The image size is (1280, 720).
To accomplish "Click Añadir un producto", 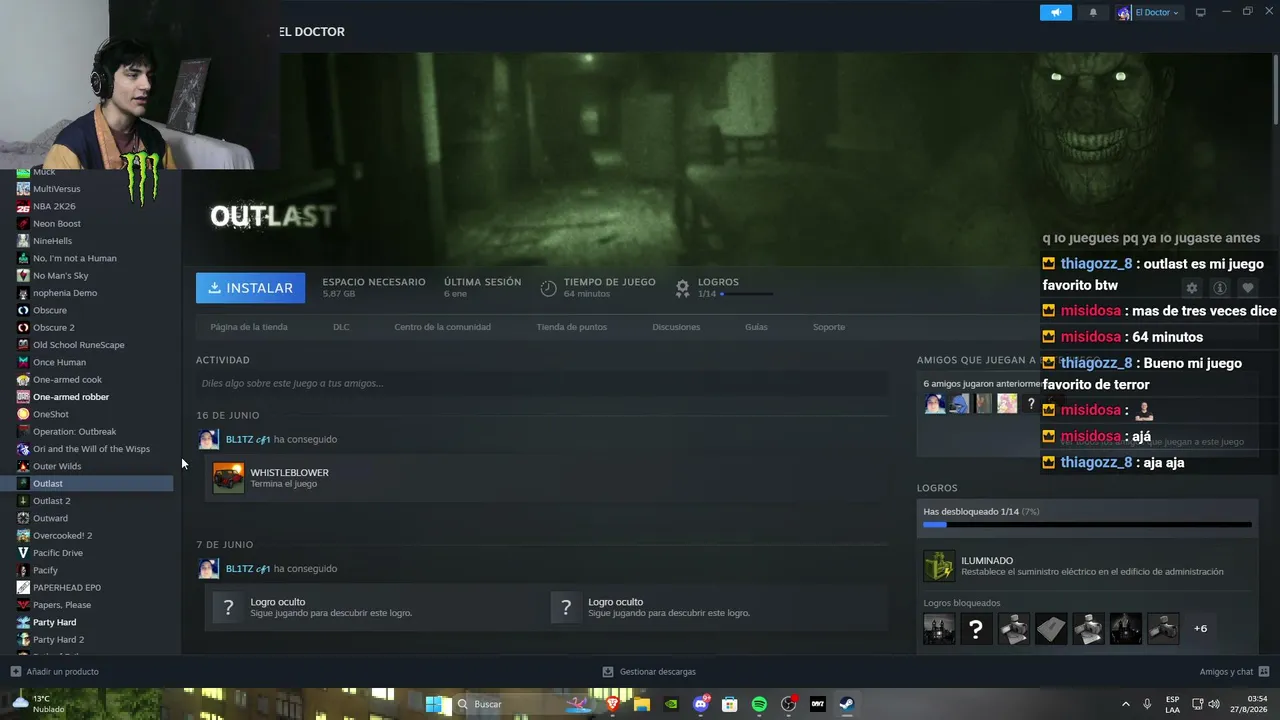I will click(x=55, y=672).
